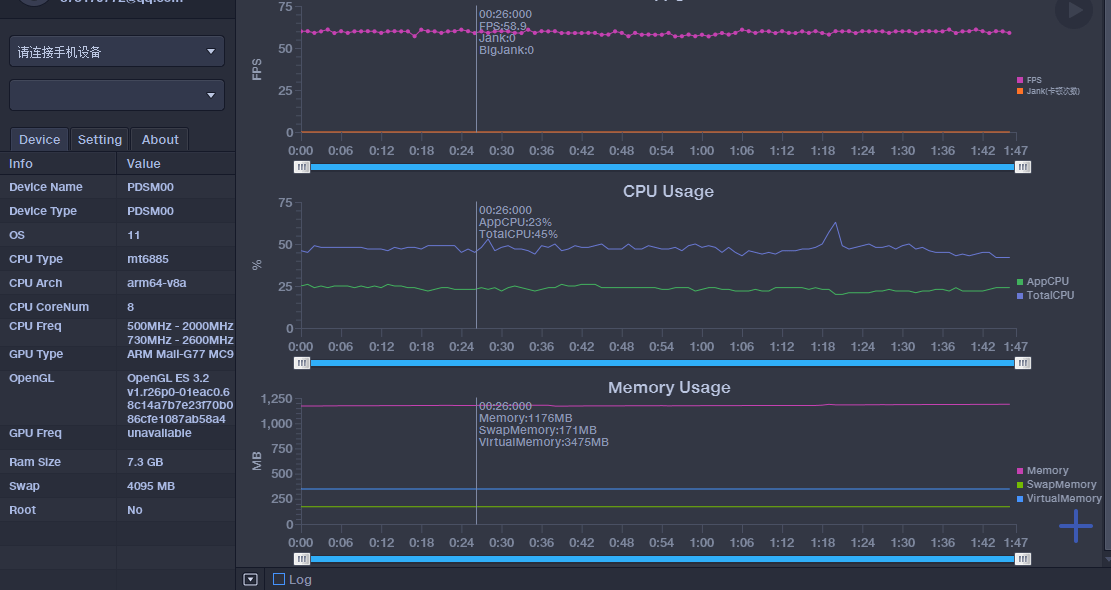The image size is (1111, 590).
Task: Click the FPS legend color marker
Action: (x=1020, y=80)
